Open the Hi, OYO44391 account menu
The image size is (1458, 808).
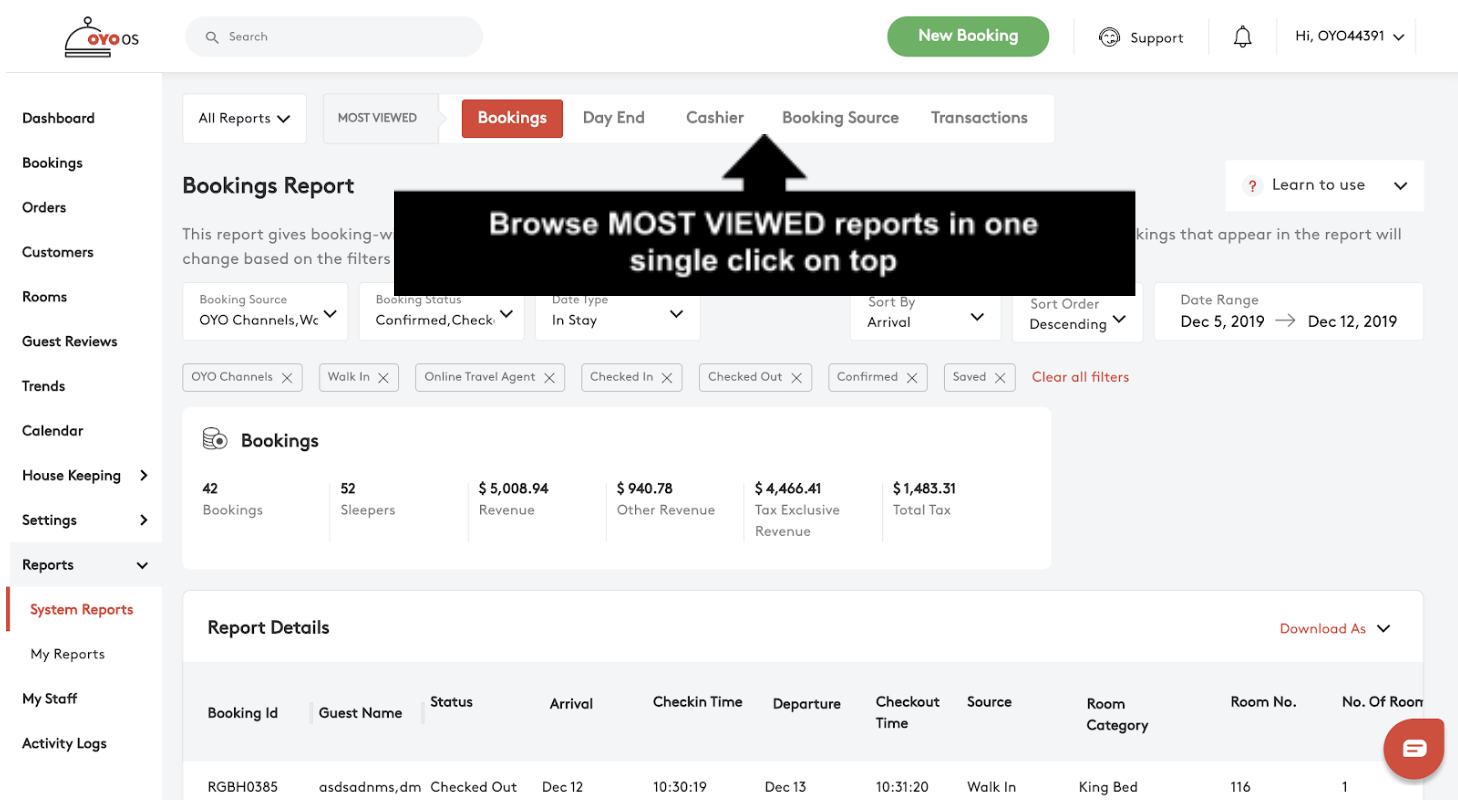(x=1349, y=37)
